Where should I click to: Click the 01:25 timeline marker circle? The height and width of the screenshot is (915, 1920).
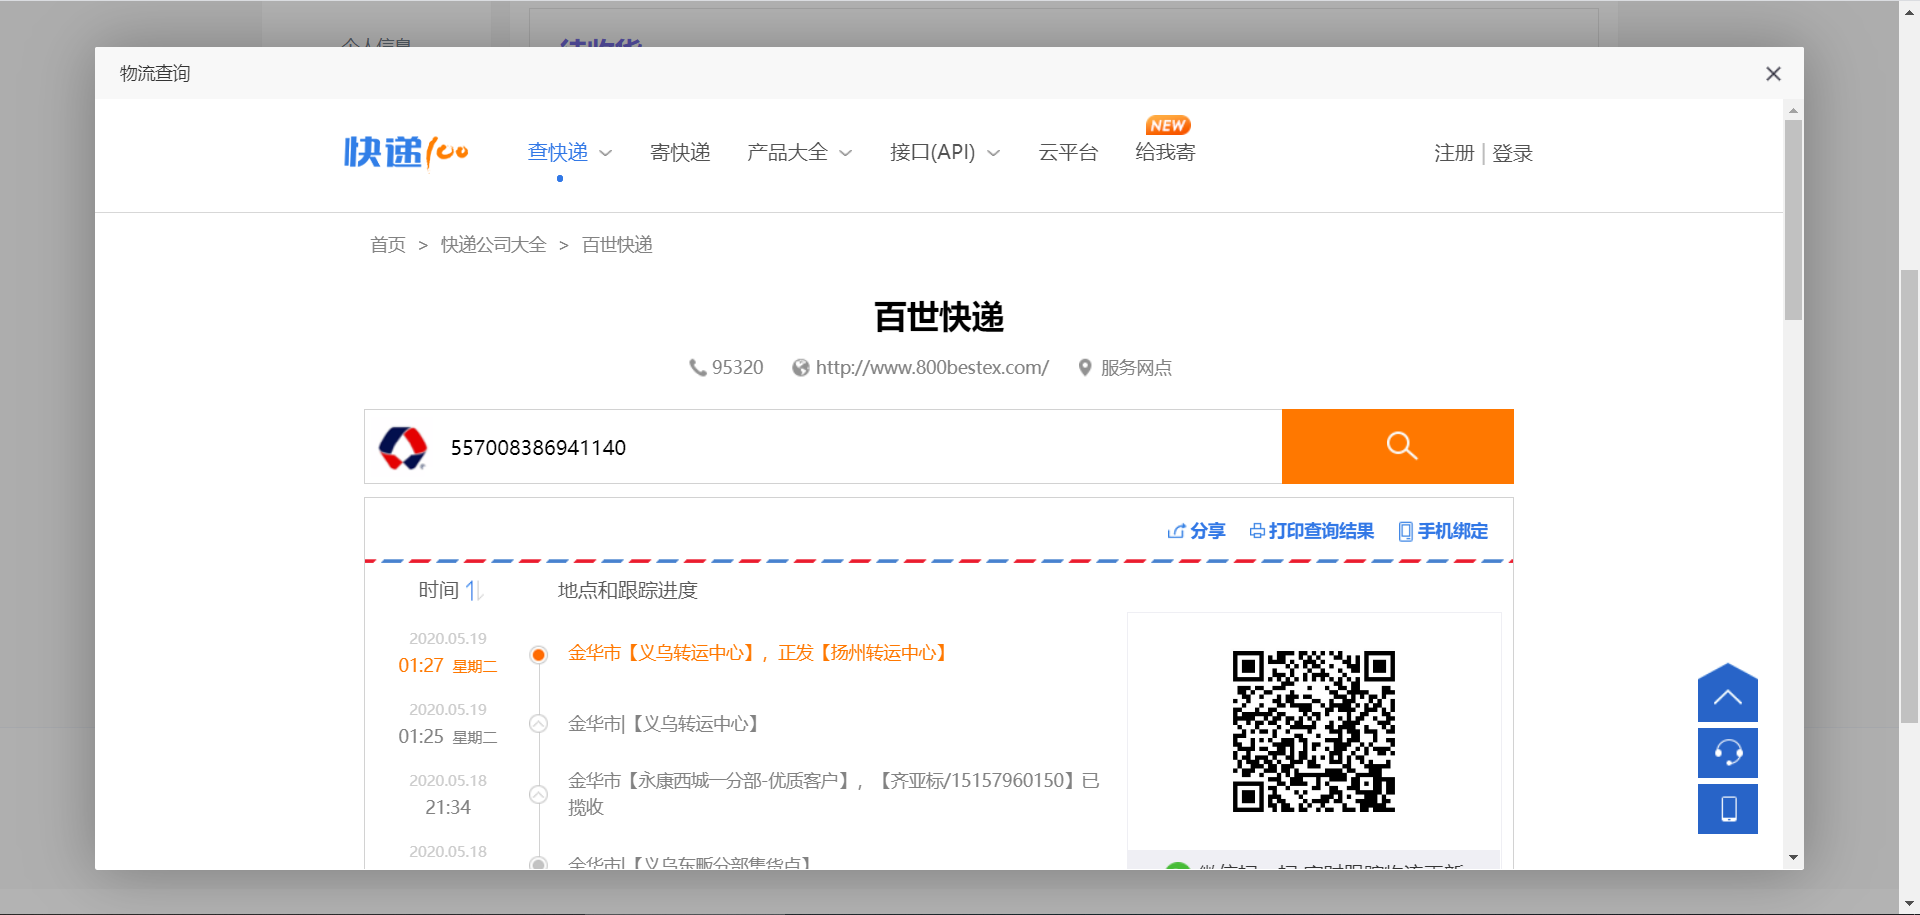click(x=538, y=724)
